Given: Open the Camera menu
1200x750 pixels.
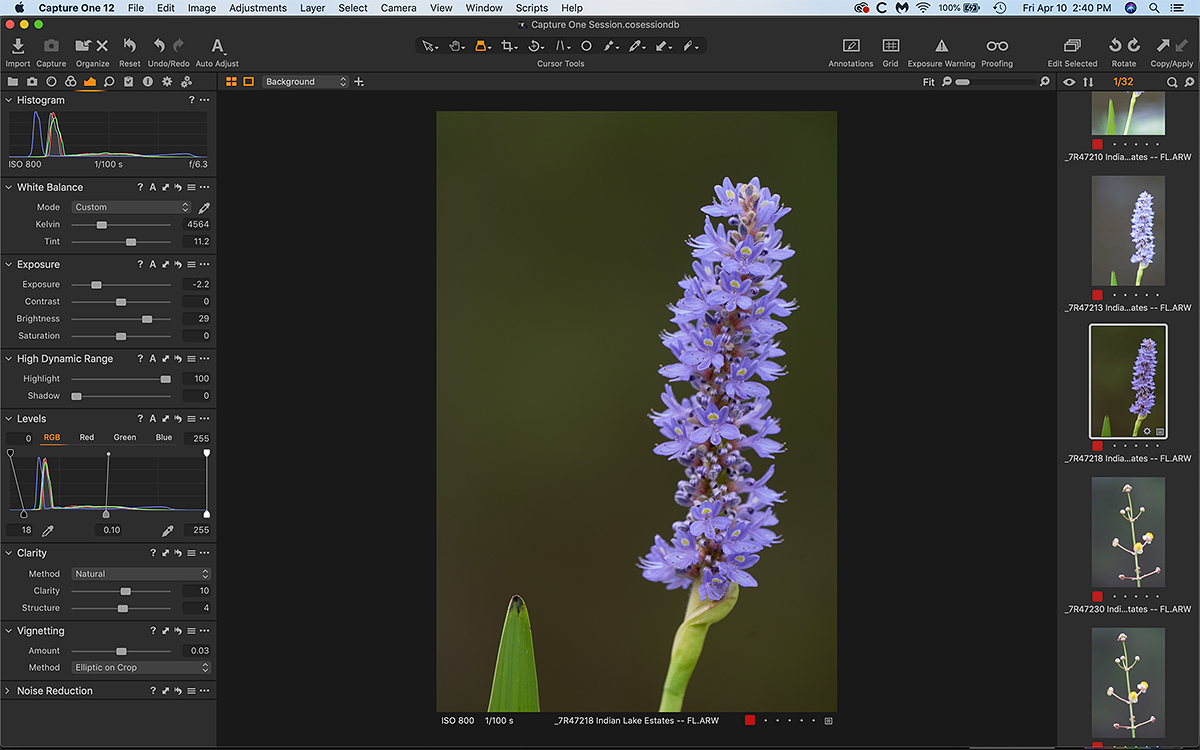Looking at the screenshot, I should [398, 8].
